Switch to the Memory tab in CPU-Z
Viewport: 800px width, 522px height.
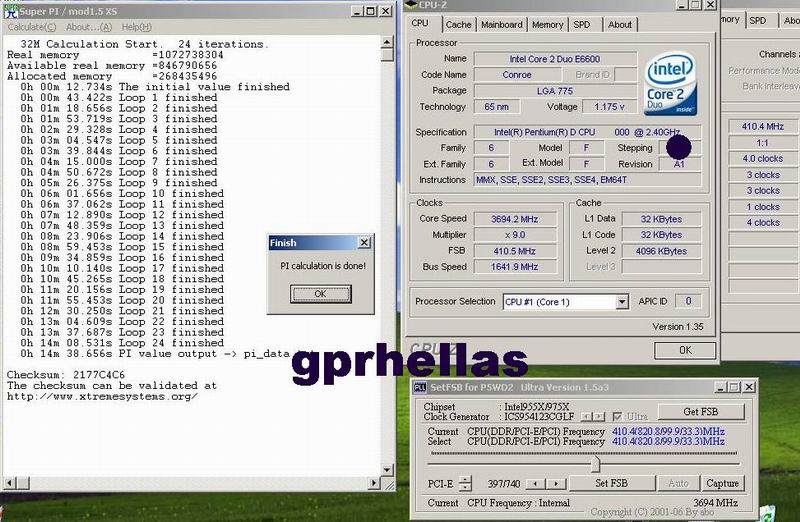(547, 24)
